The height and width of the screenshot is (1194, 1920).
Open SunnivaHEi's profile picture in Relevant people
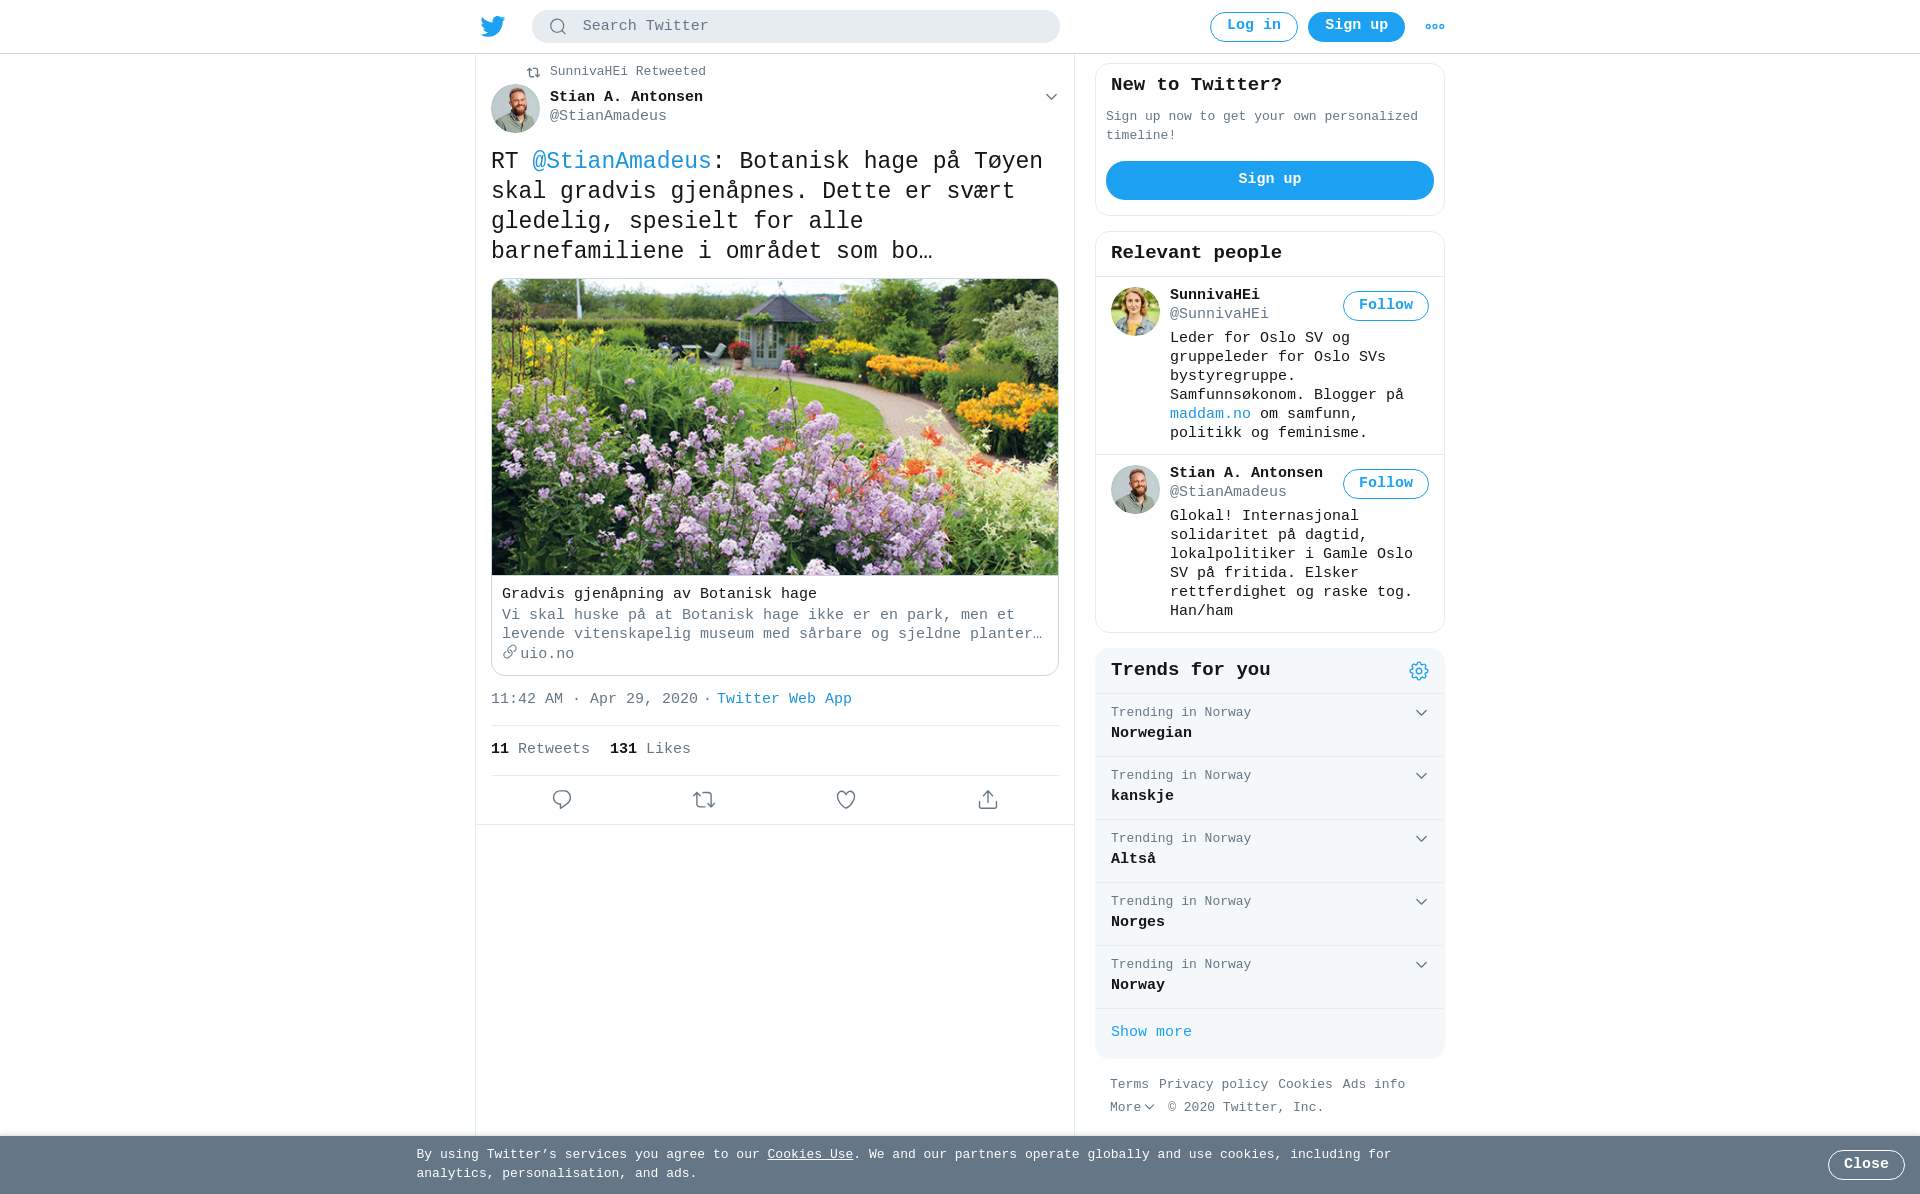[1135, 311]
